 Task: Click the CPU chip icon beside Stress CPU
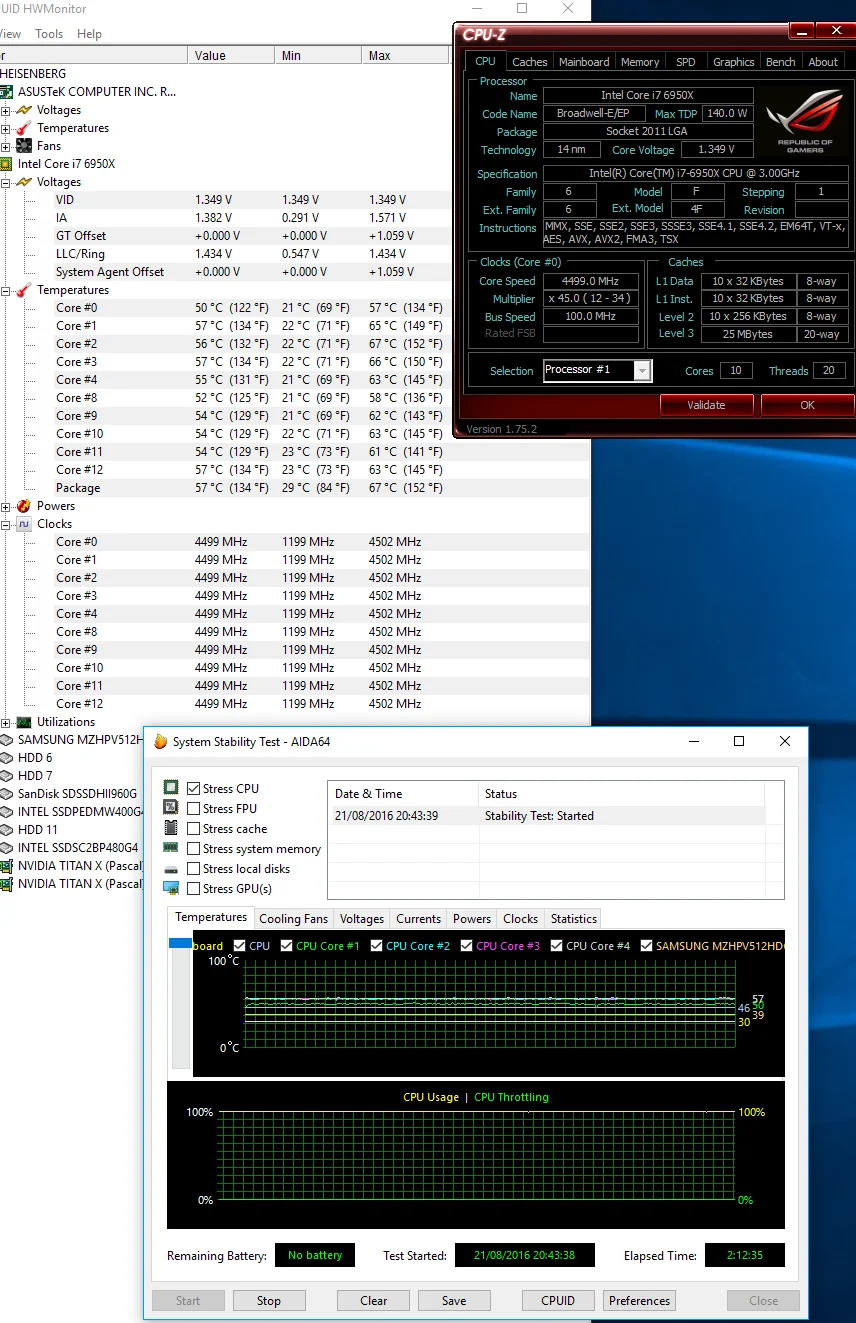click(171, 788)
